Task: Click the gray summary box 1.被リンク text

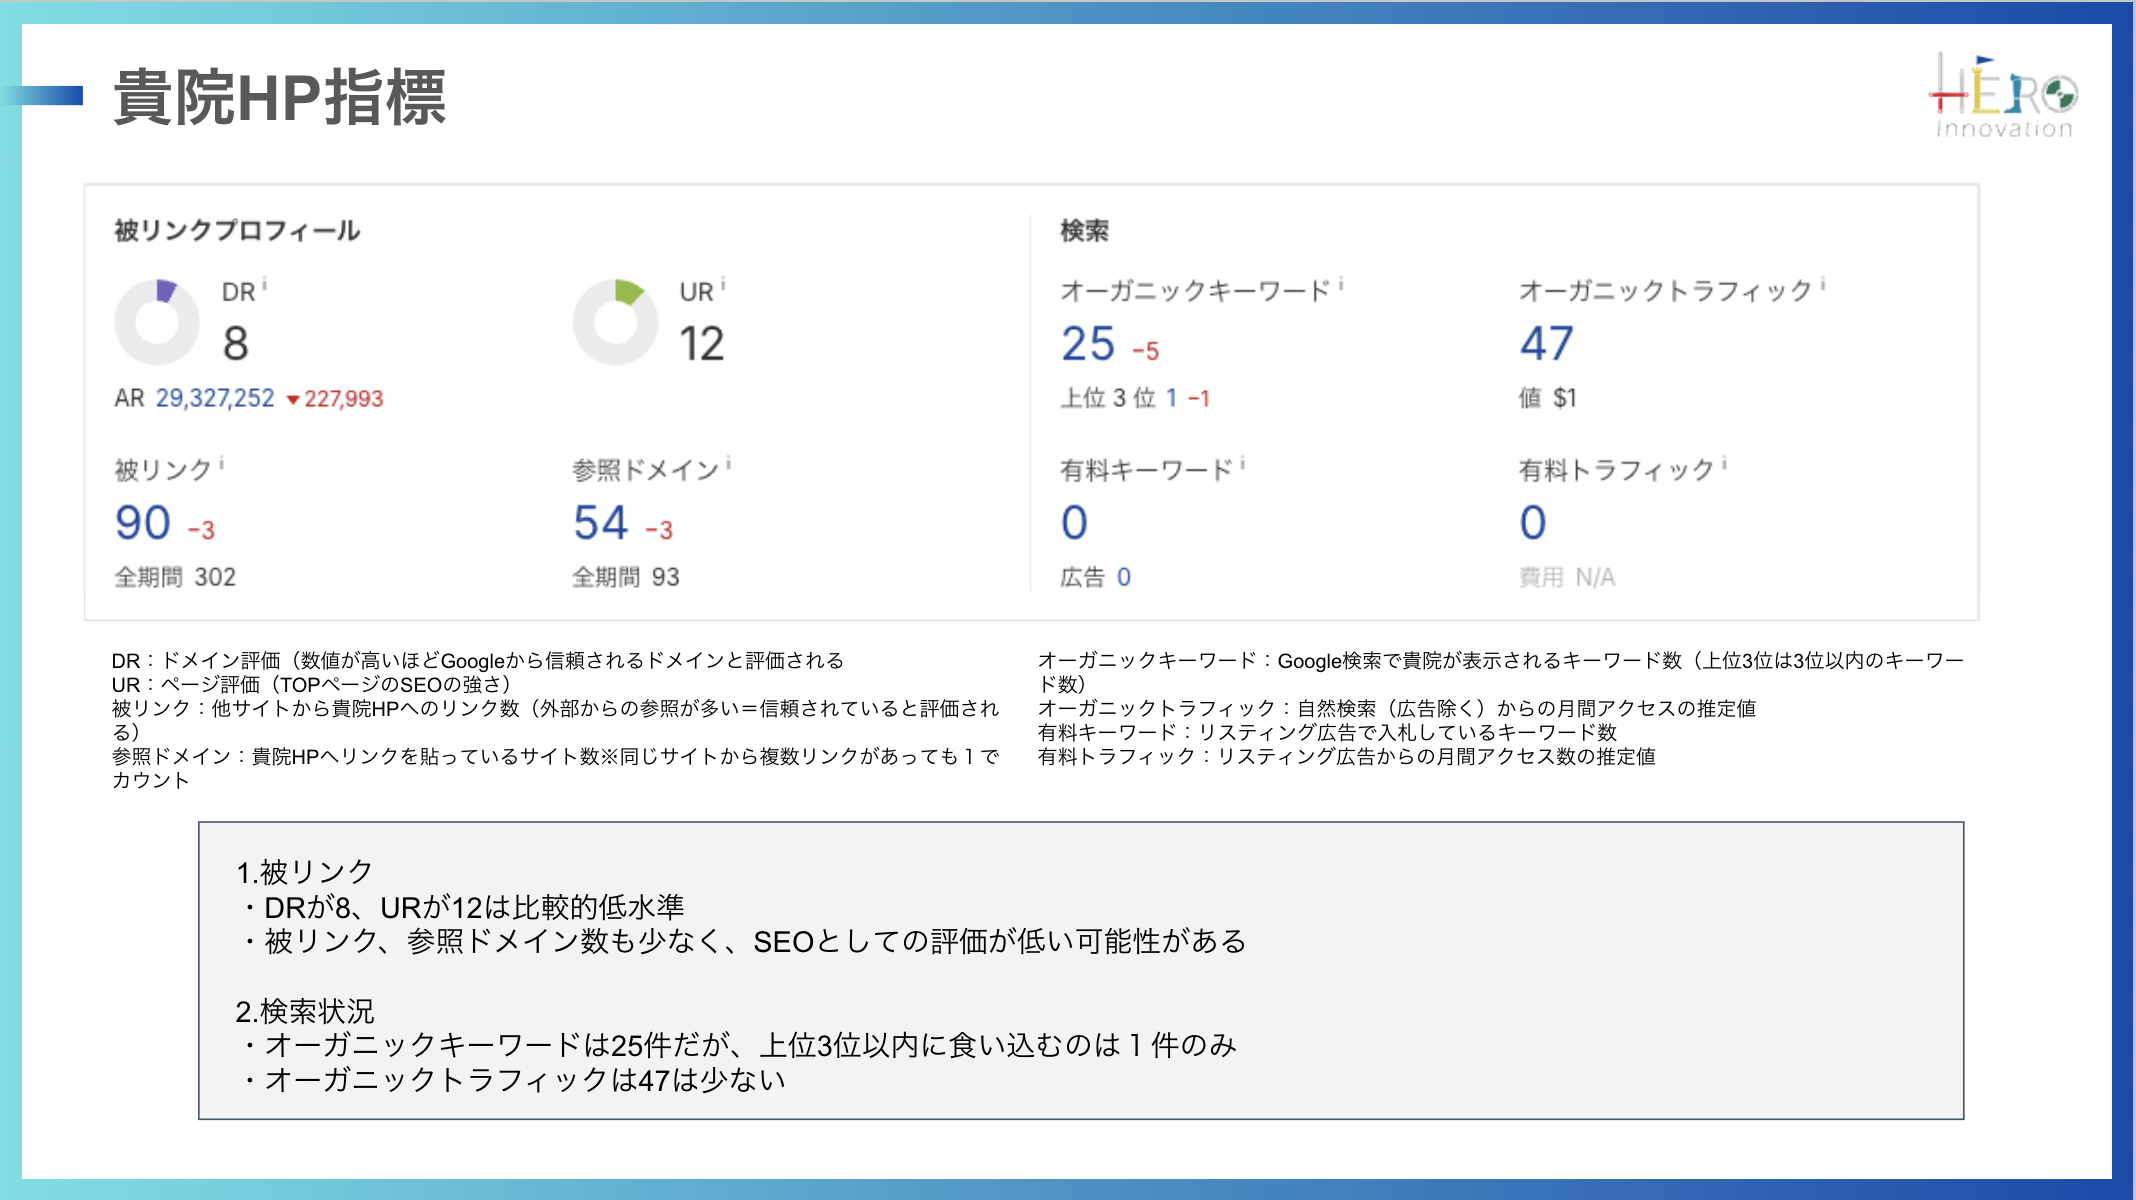Action: 304,872
